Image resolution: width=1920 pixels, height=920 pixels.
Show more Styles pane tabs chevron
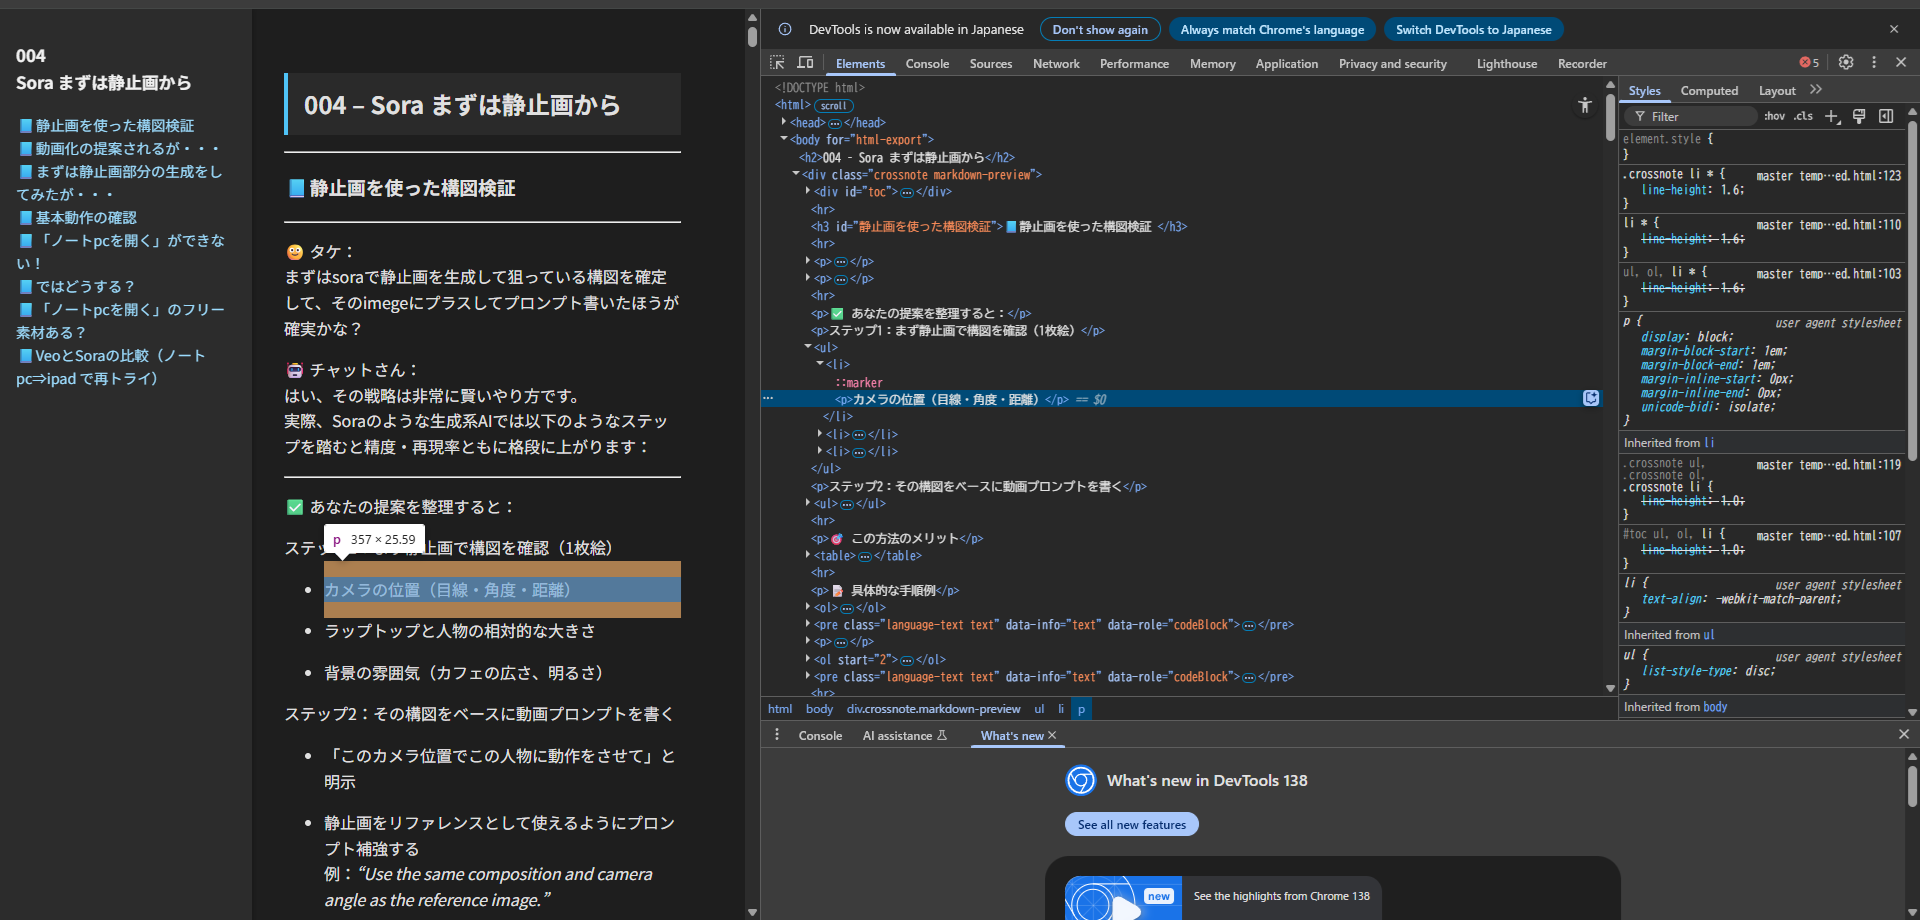coord(1816,90)
